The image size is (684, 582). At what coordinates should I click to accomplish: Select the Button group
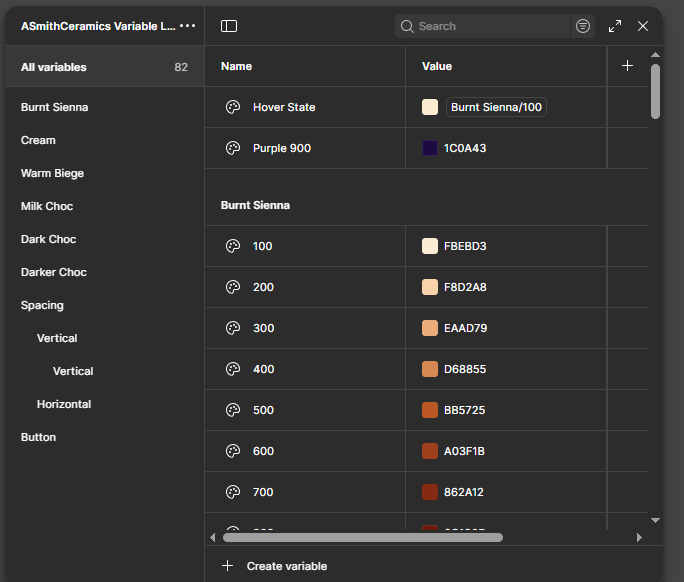(x=38, y=437)
